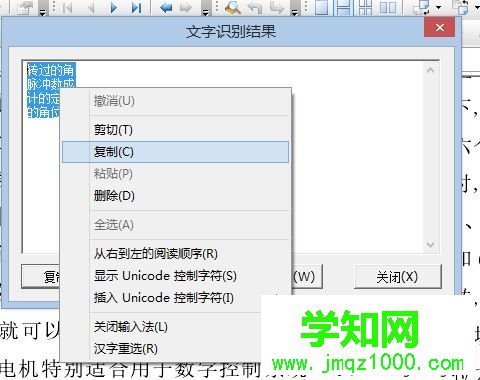Click the blue back navigation arrow
This screenshot has width=480, height=380.
click(166, 7)
